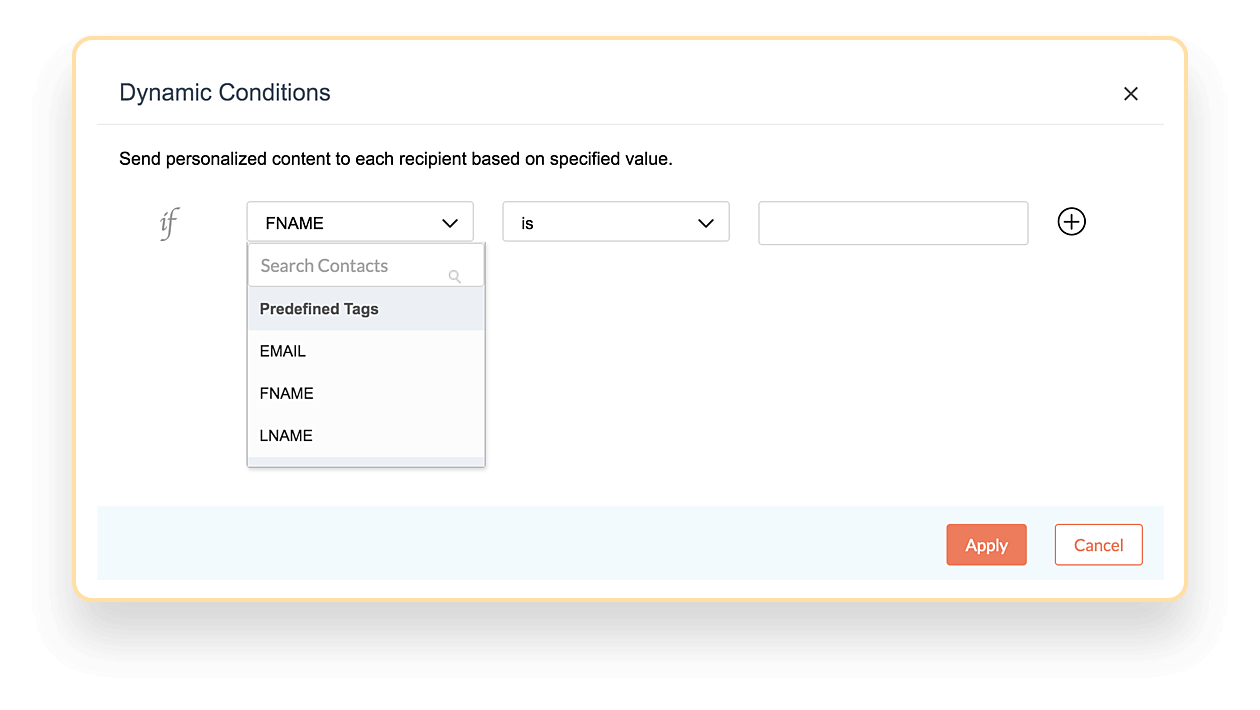Pick LNAME from Predefined Tags
The image size is (1260, 710).
pyautogui.click(x=286, y=435)
